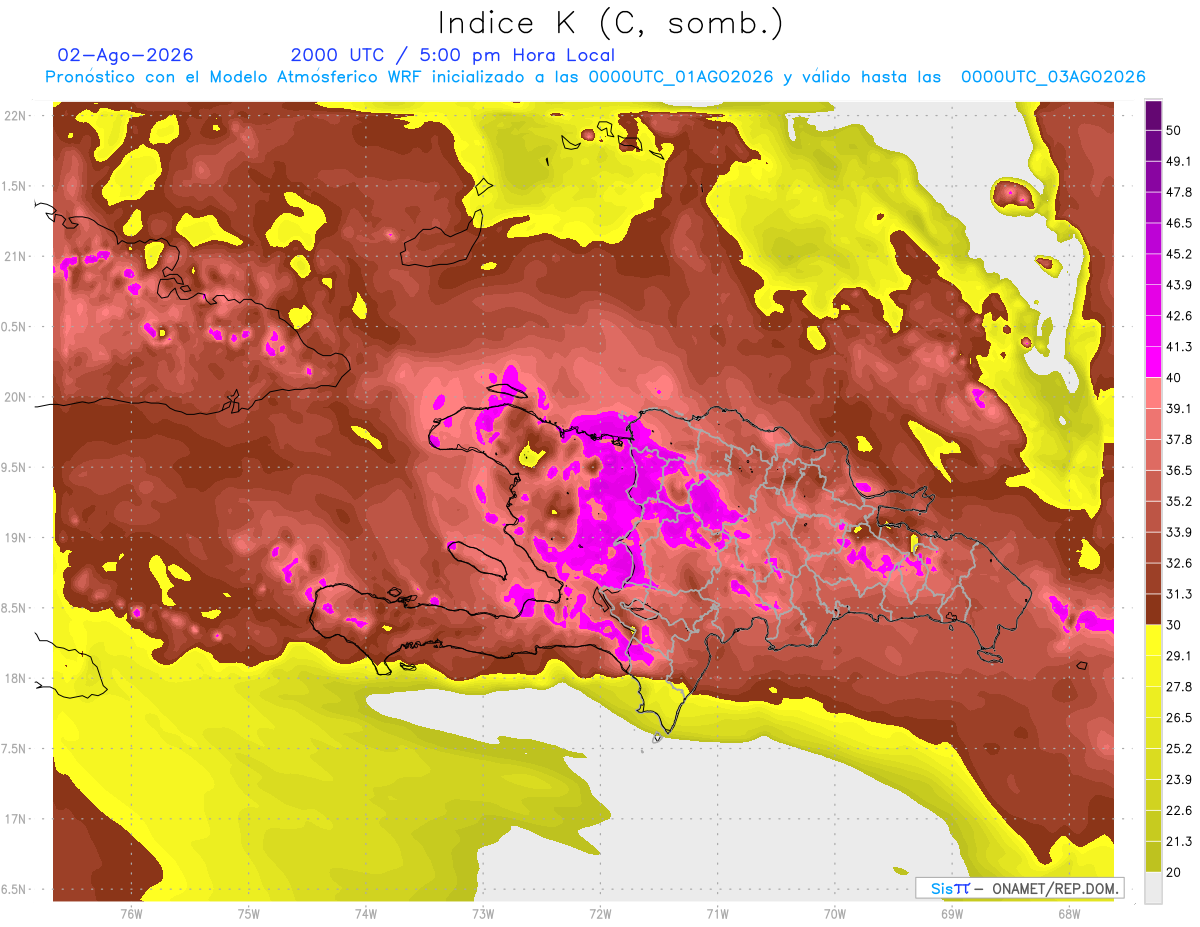Screen dimensions: 1200x927
Task: Click the '32.6' legend value
Action: coord(1180,563)
